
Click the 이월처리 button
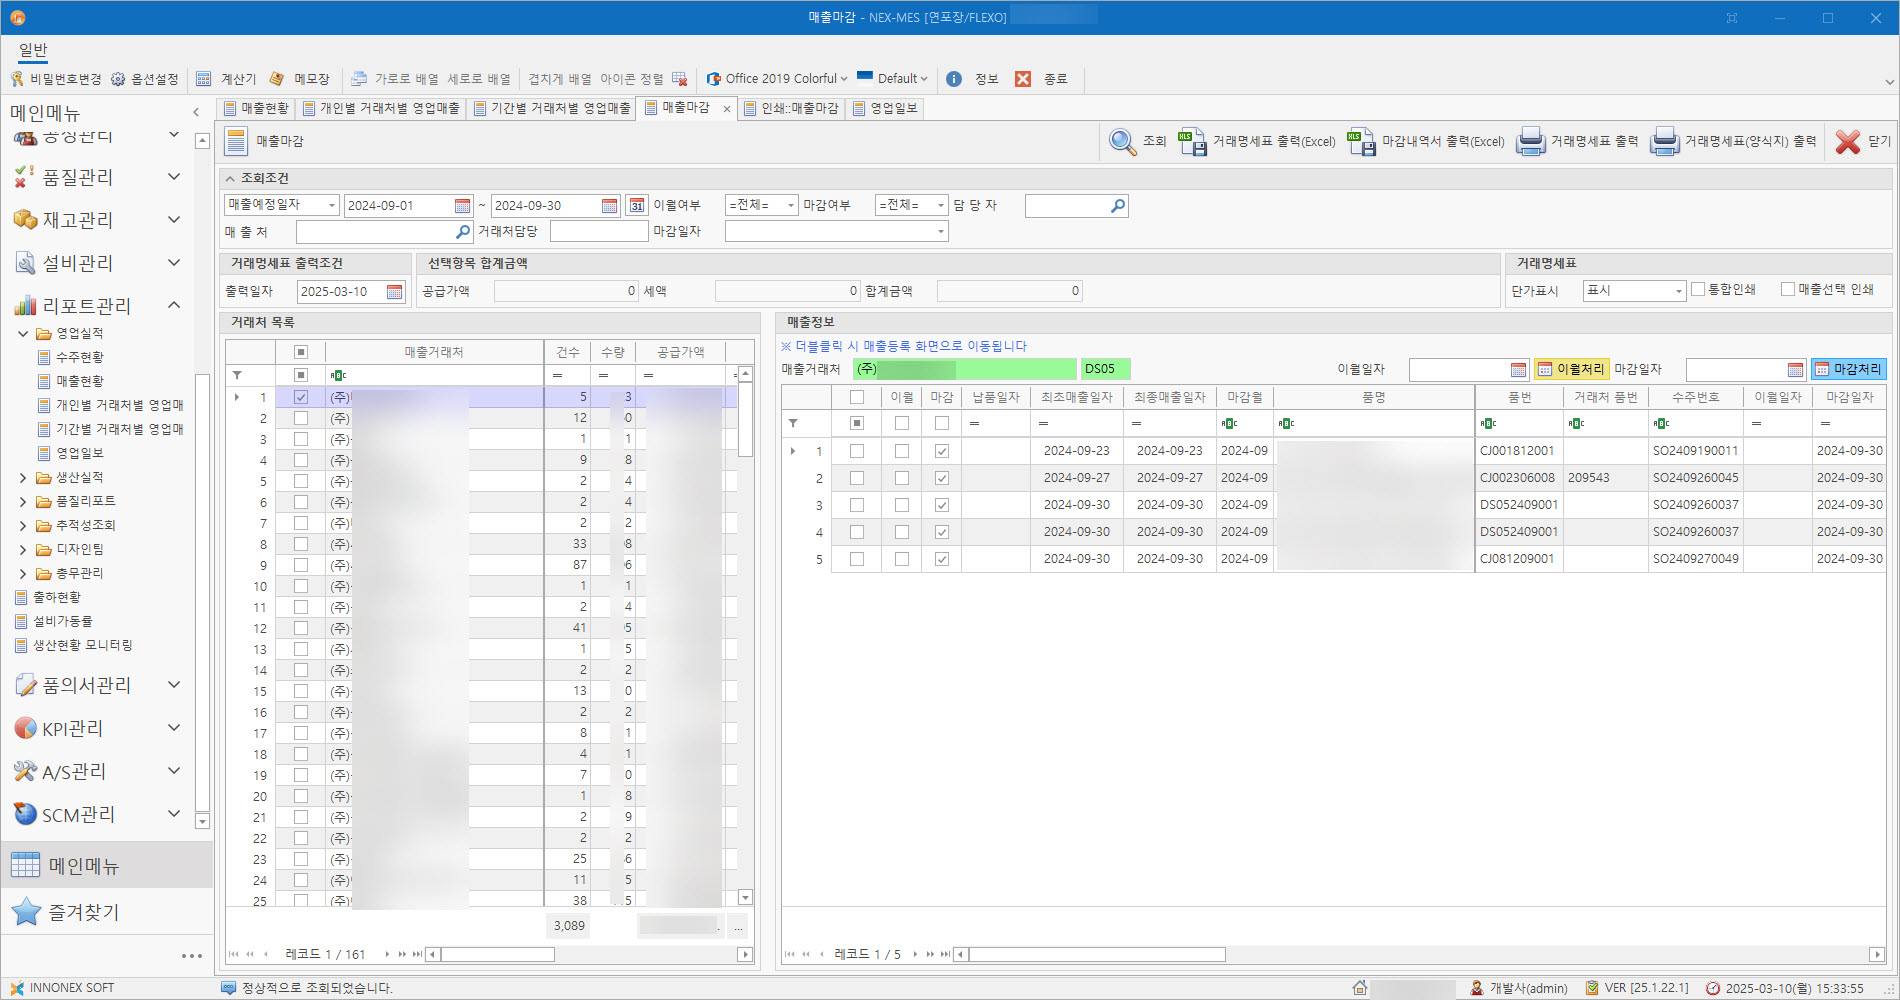(x=1570, y=370)
